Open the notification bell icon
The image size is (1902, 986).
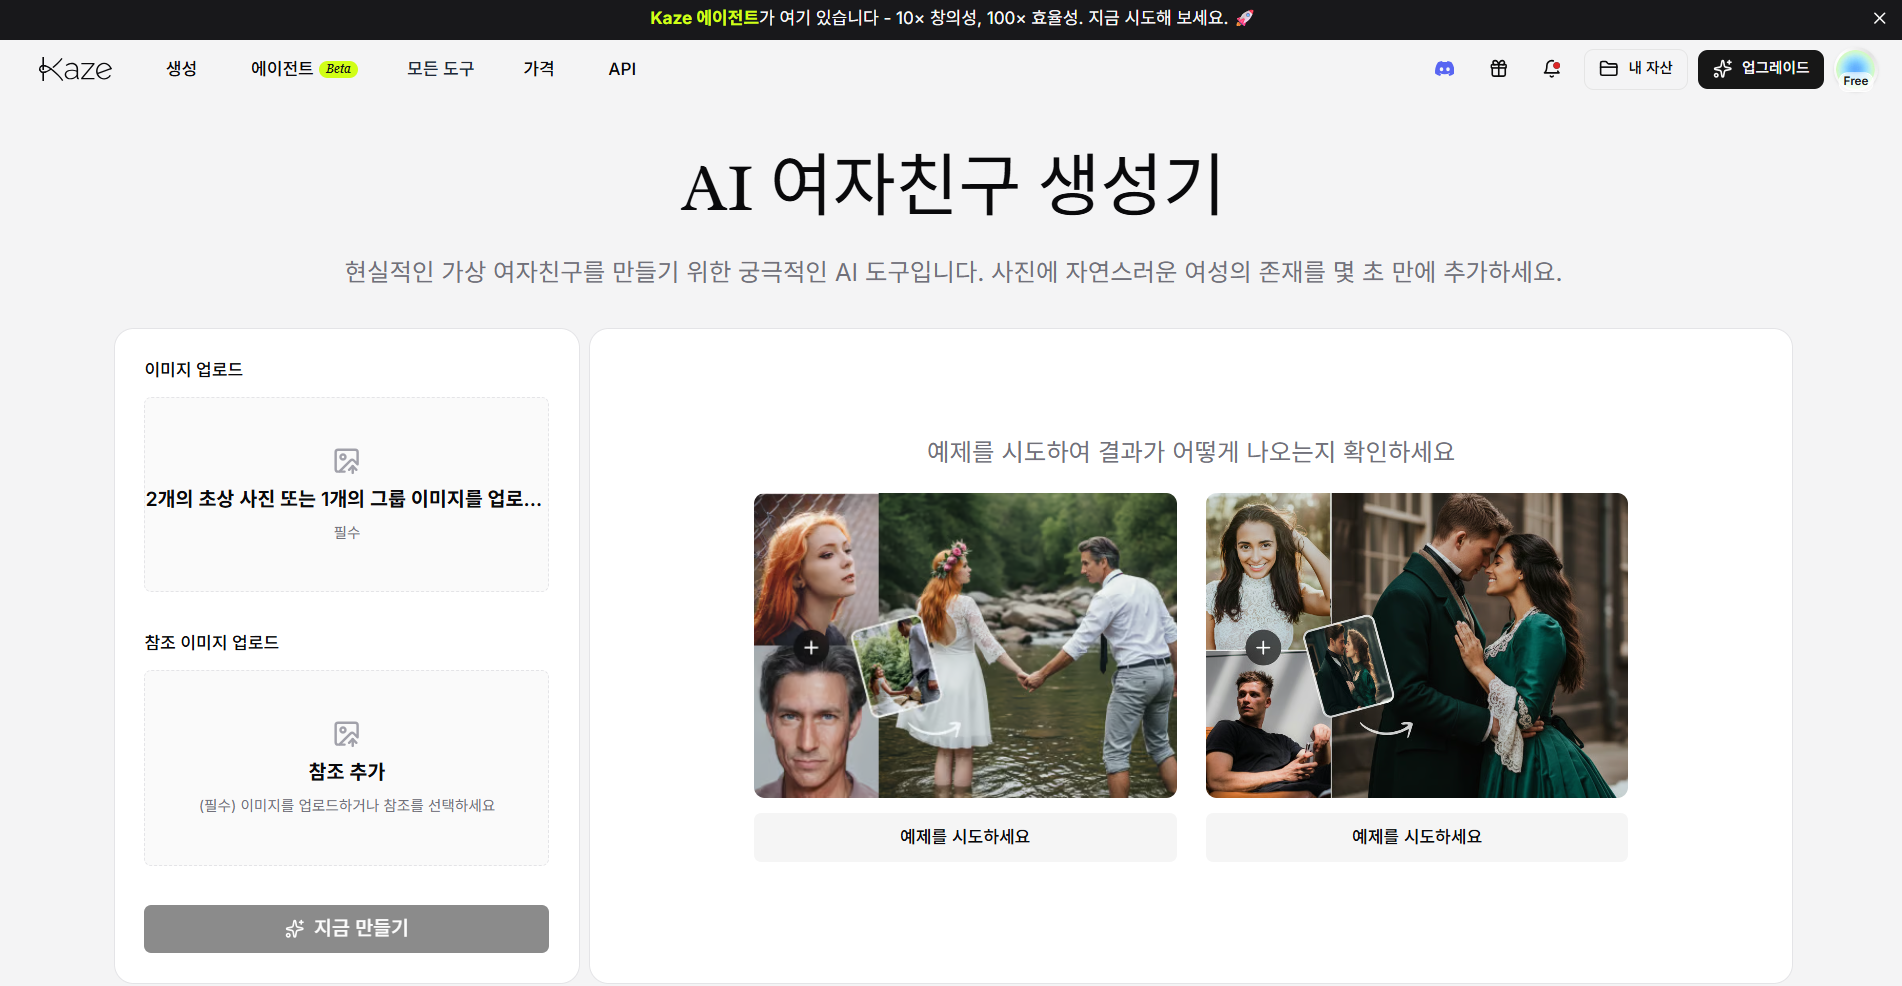point(1551,69)
